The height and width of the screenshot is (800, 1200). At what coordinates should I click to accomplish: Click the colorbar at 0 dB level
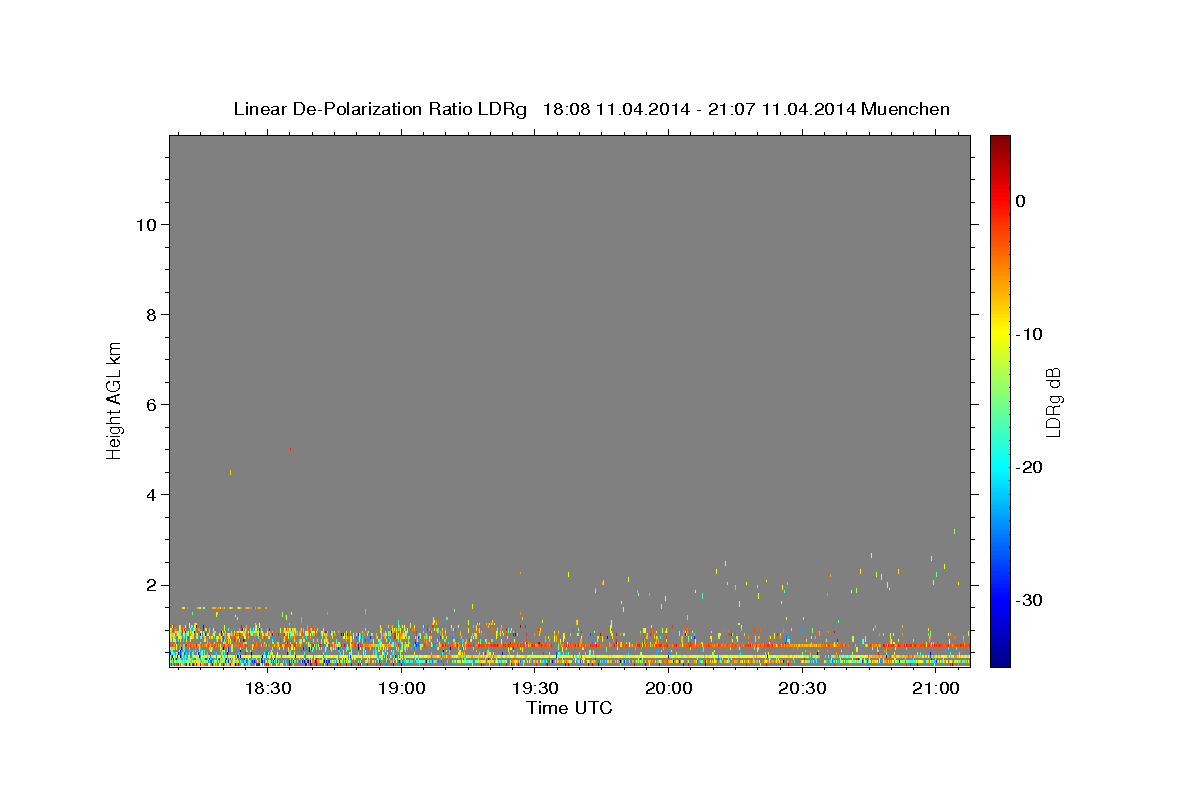[x=1000, y=201]
